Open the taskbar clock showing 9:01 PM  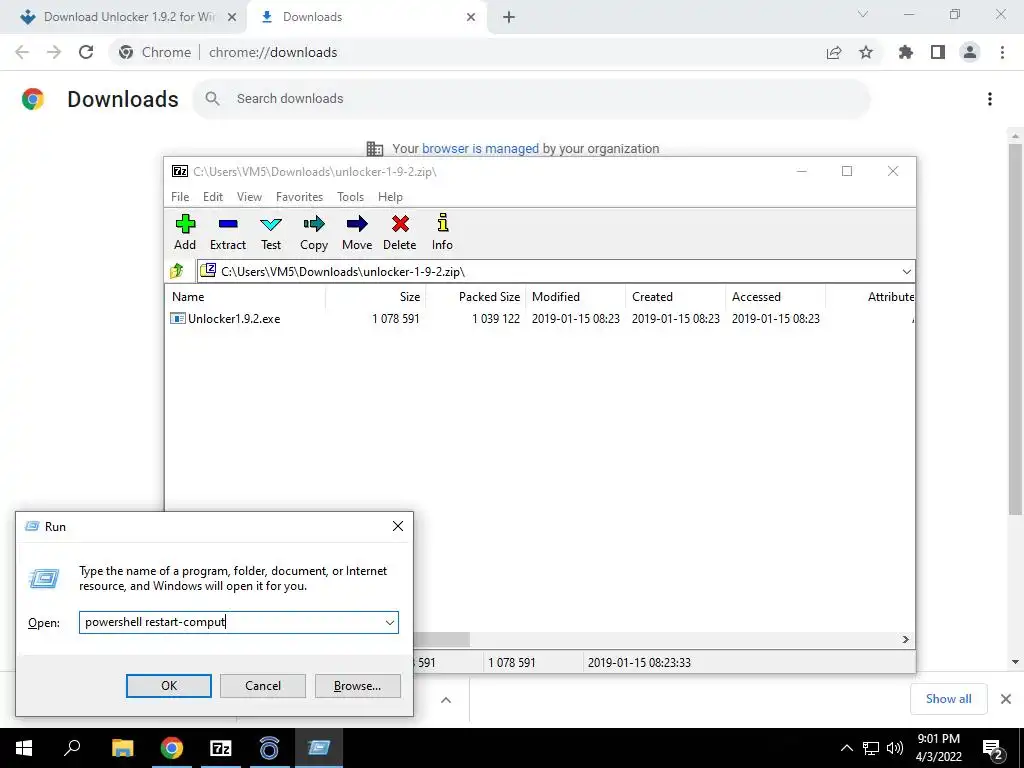pos(938,748)
